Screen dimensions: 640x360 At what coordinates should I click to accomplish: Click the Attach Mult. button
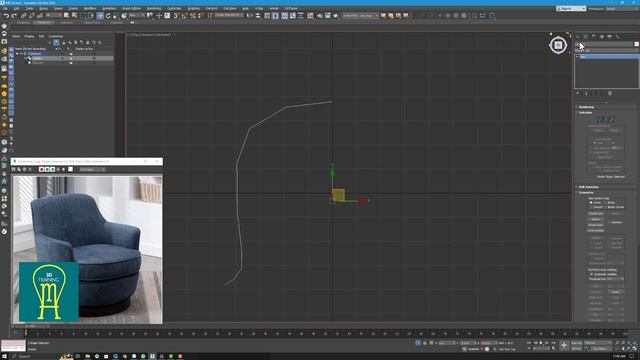(596, 225)
